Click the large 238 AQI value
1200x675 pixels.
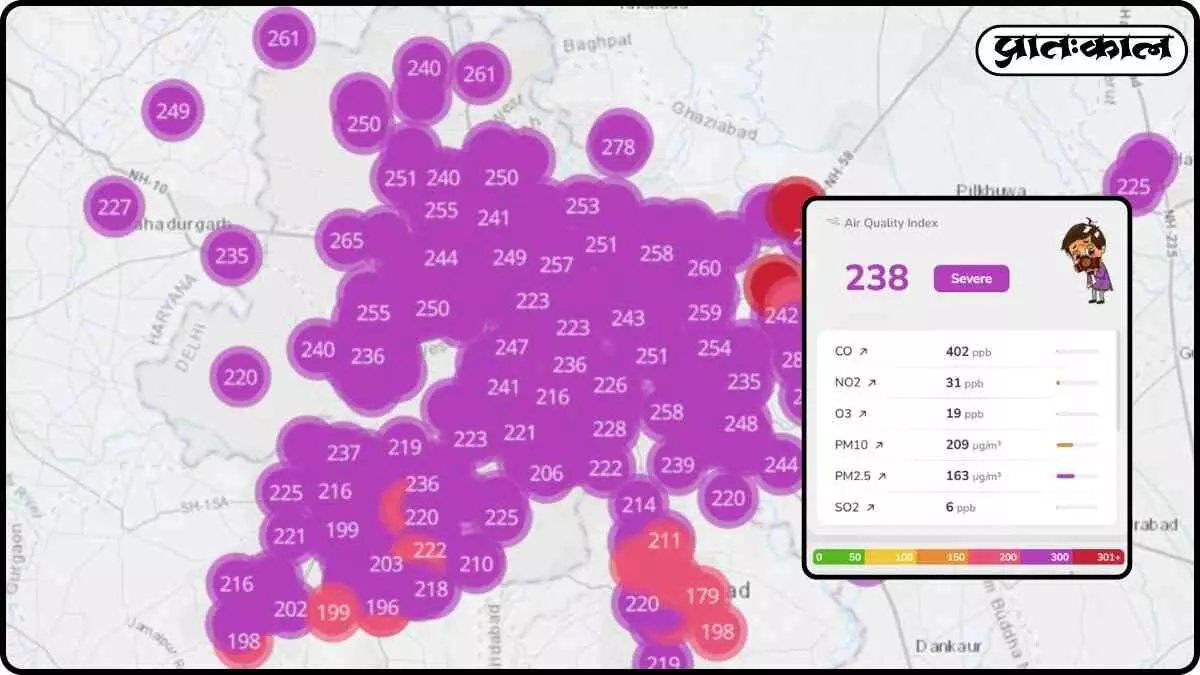click(x=877, y=278)
